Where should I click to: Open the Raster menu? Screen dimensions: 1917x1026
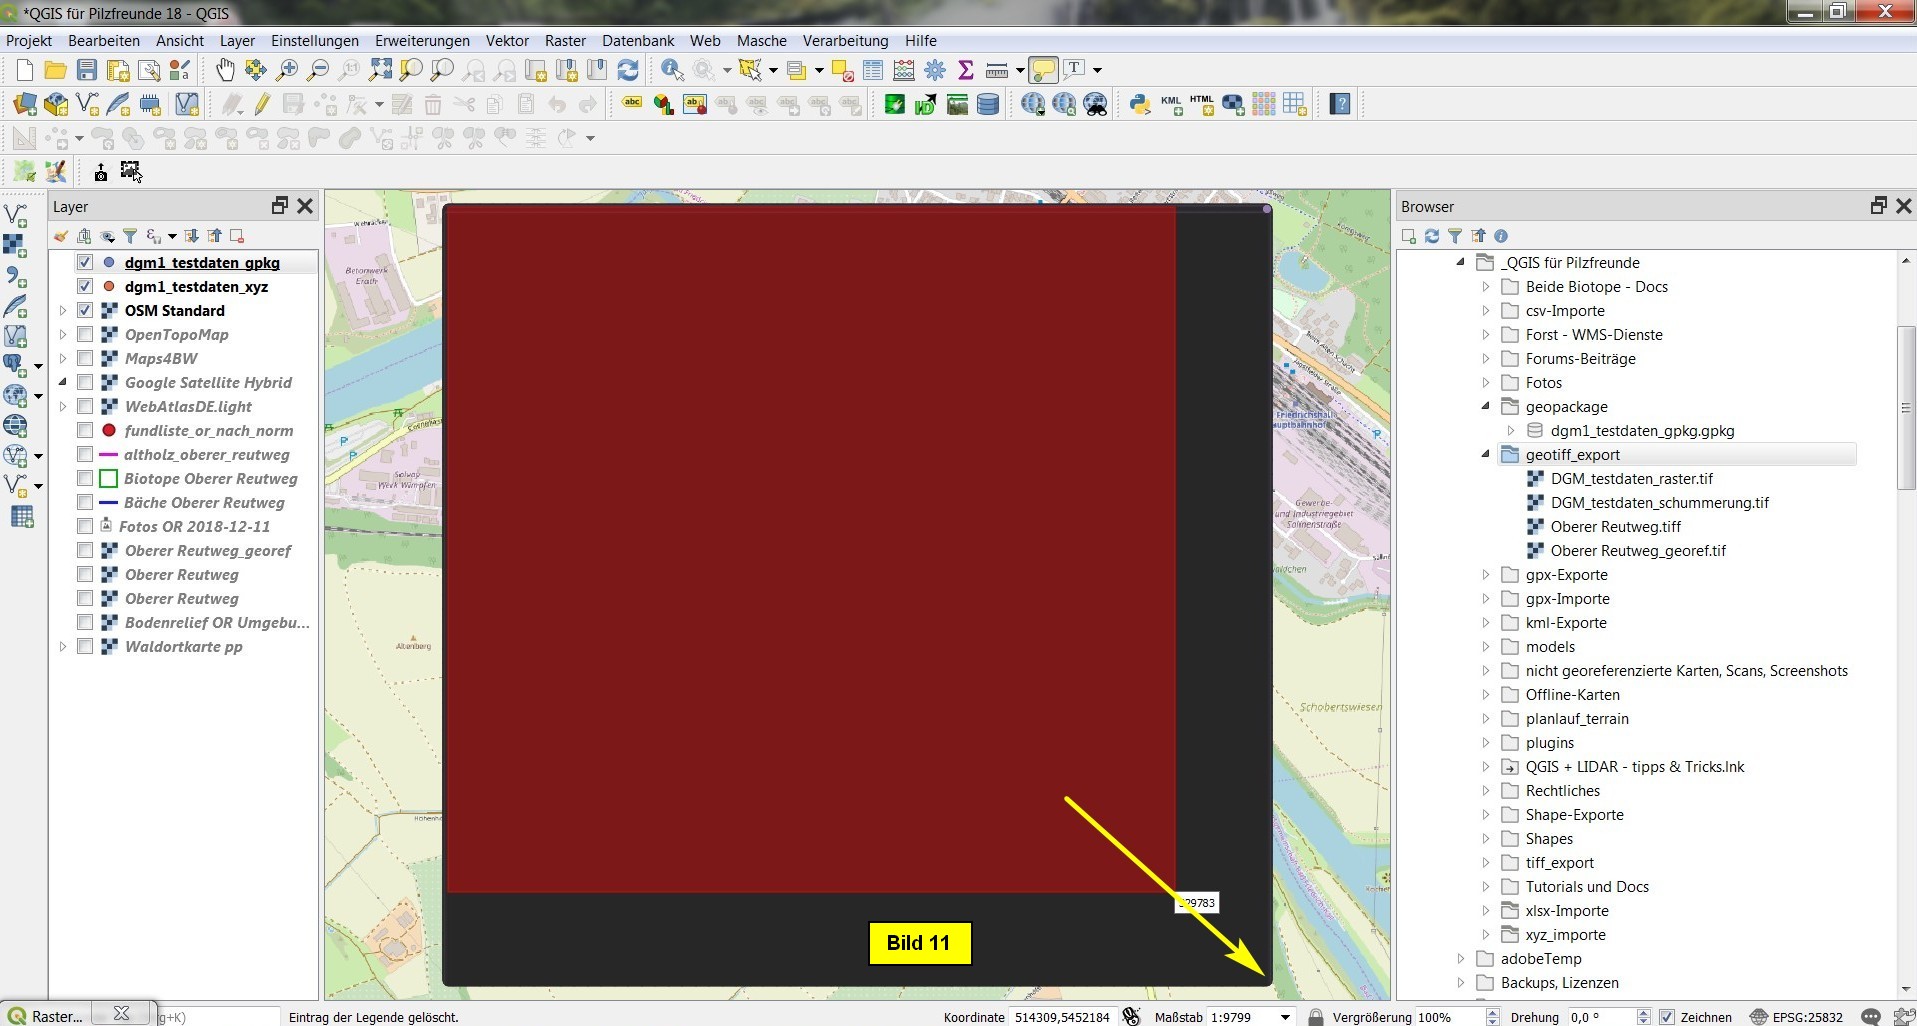click(x=565, y=41)
